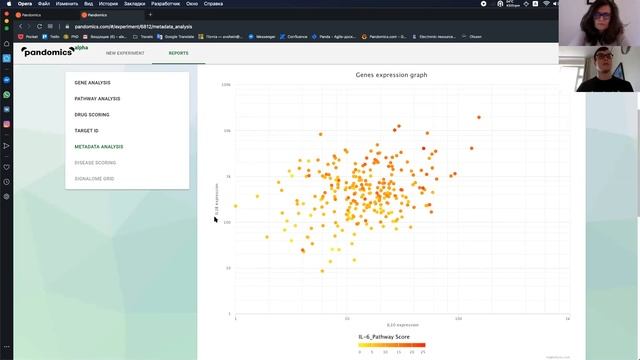This screenshot has width=640, height=360.
Task: Open History clock icon in sidebar
Action: point(7,182)
